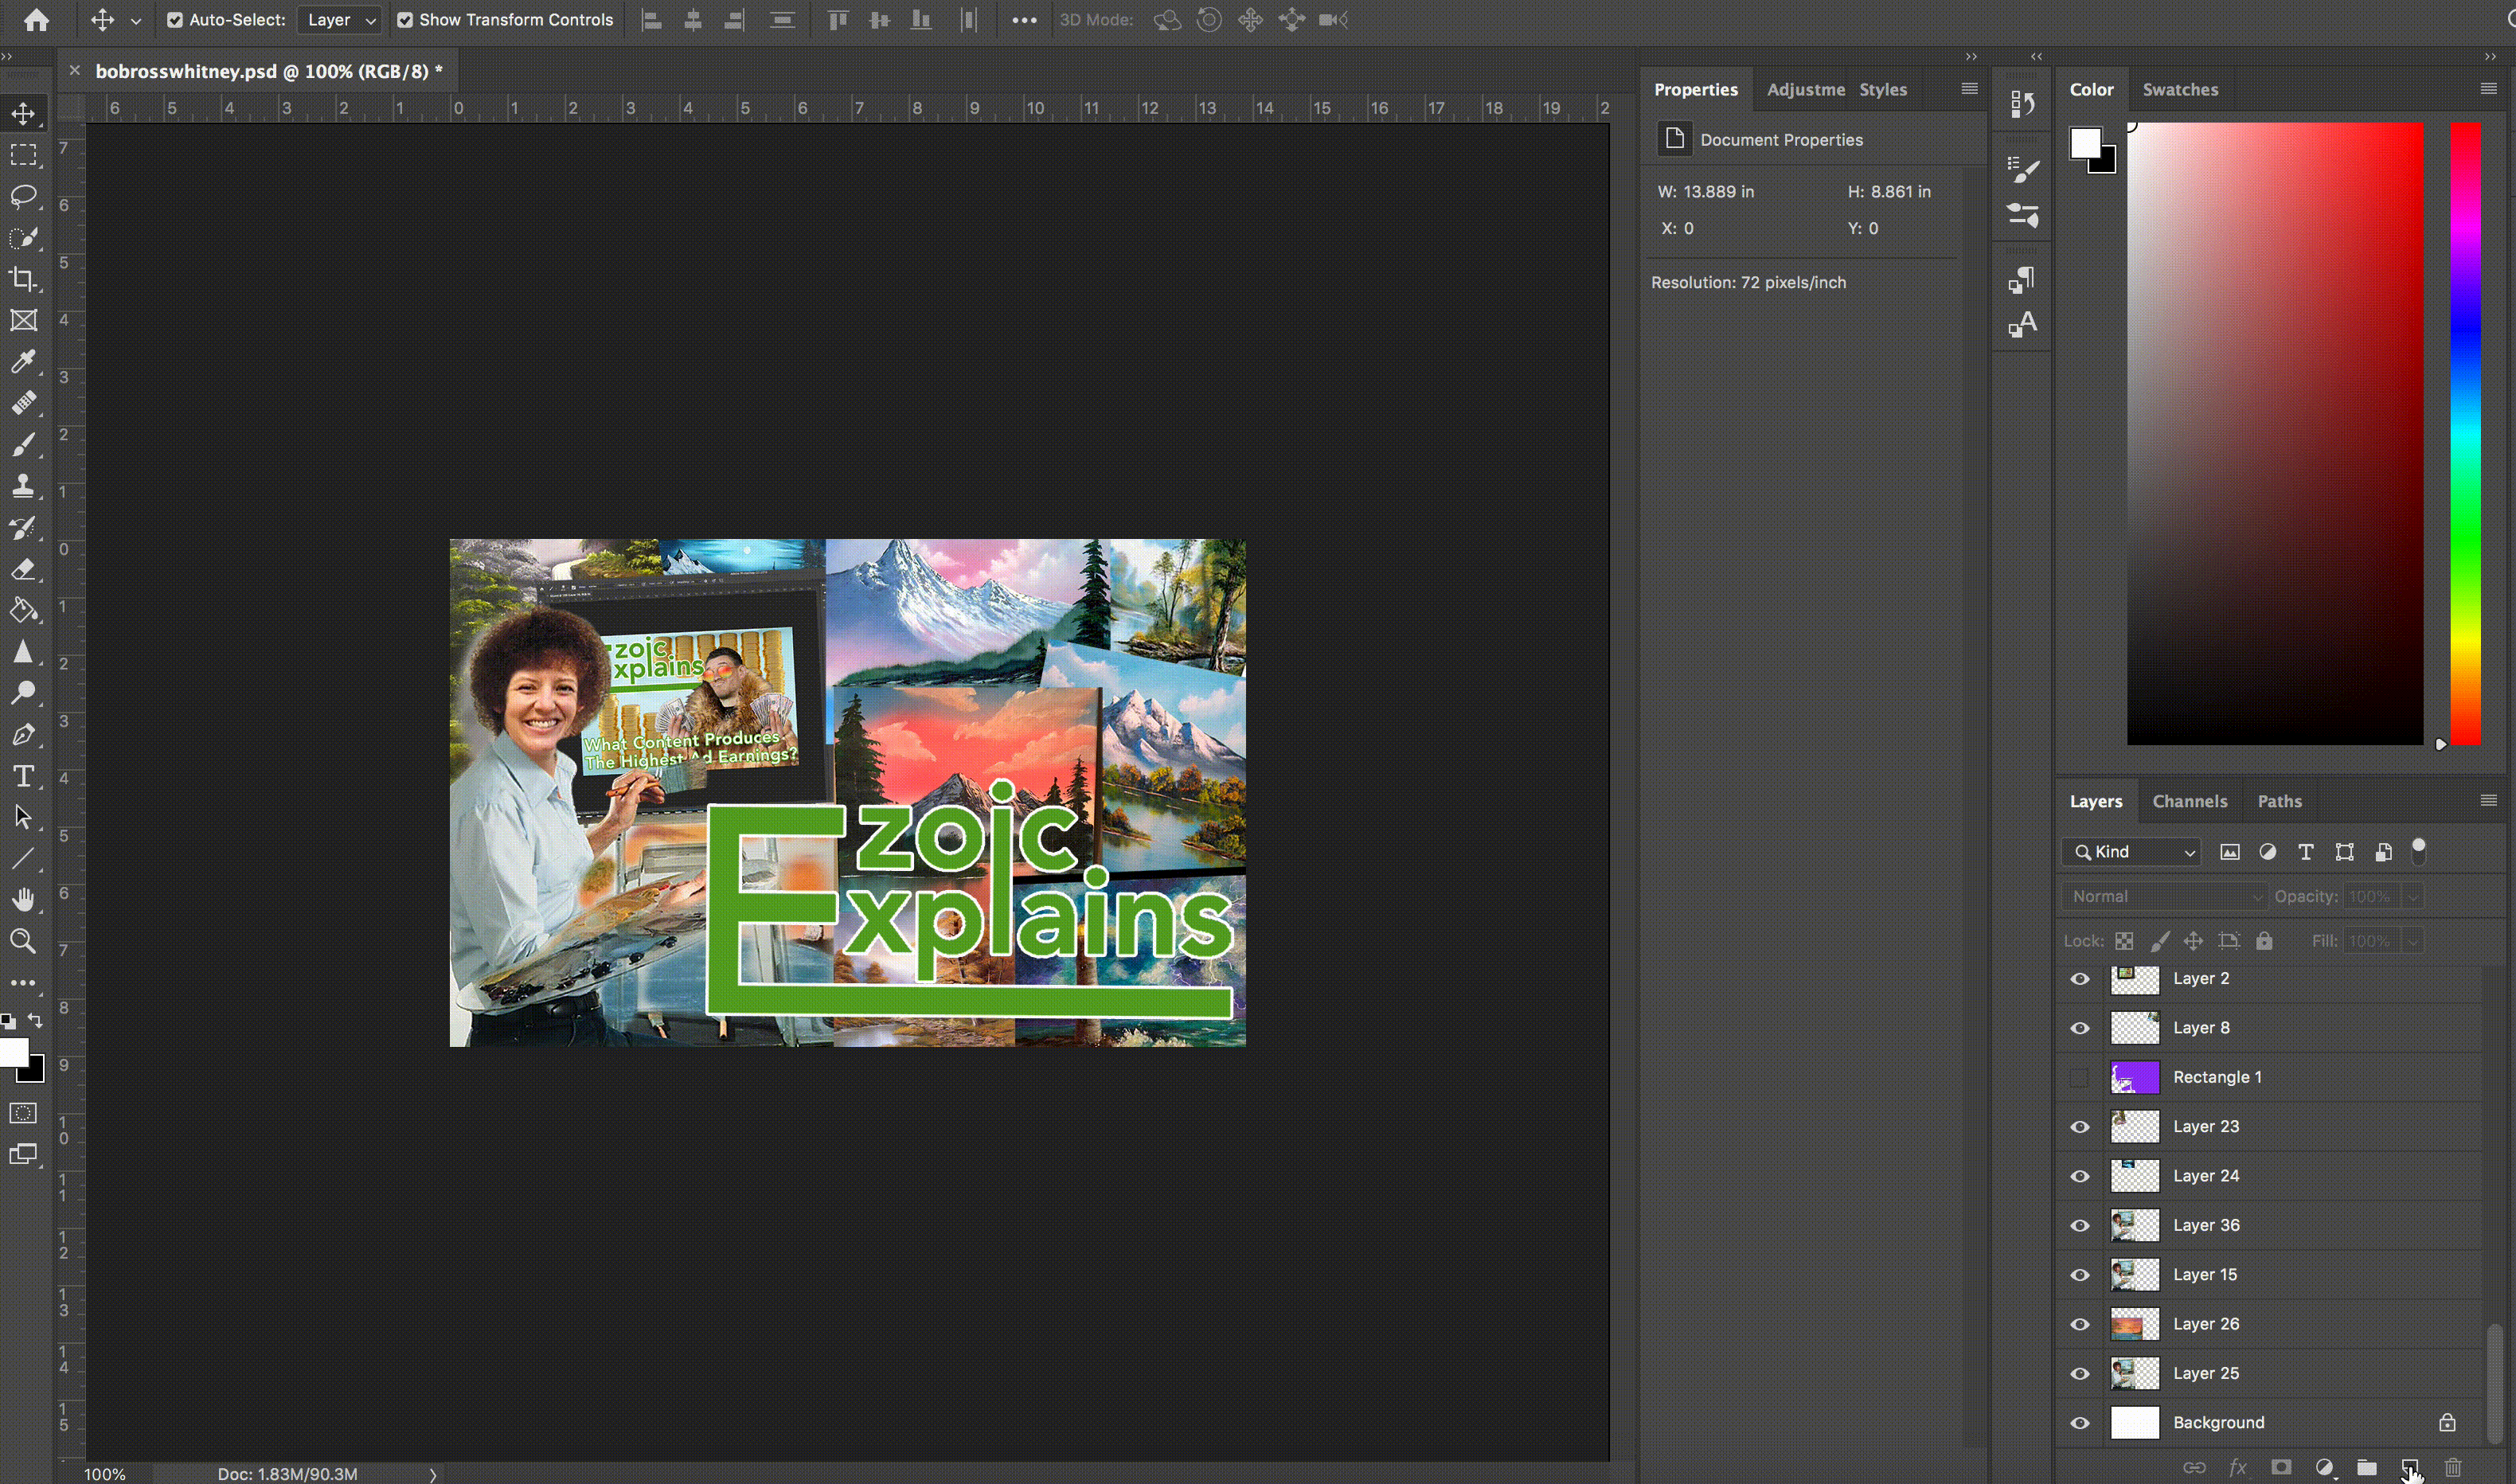Select the Move tool in toolbar
This screenshot has height=1484, width=2516.
click(x=25, y=115)
